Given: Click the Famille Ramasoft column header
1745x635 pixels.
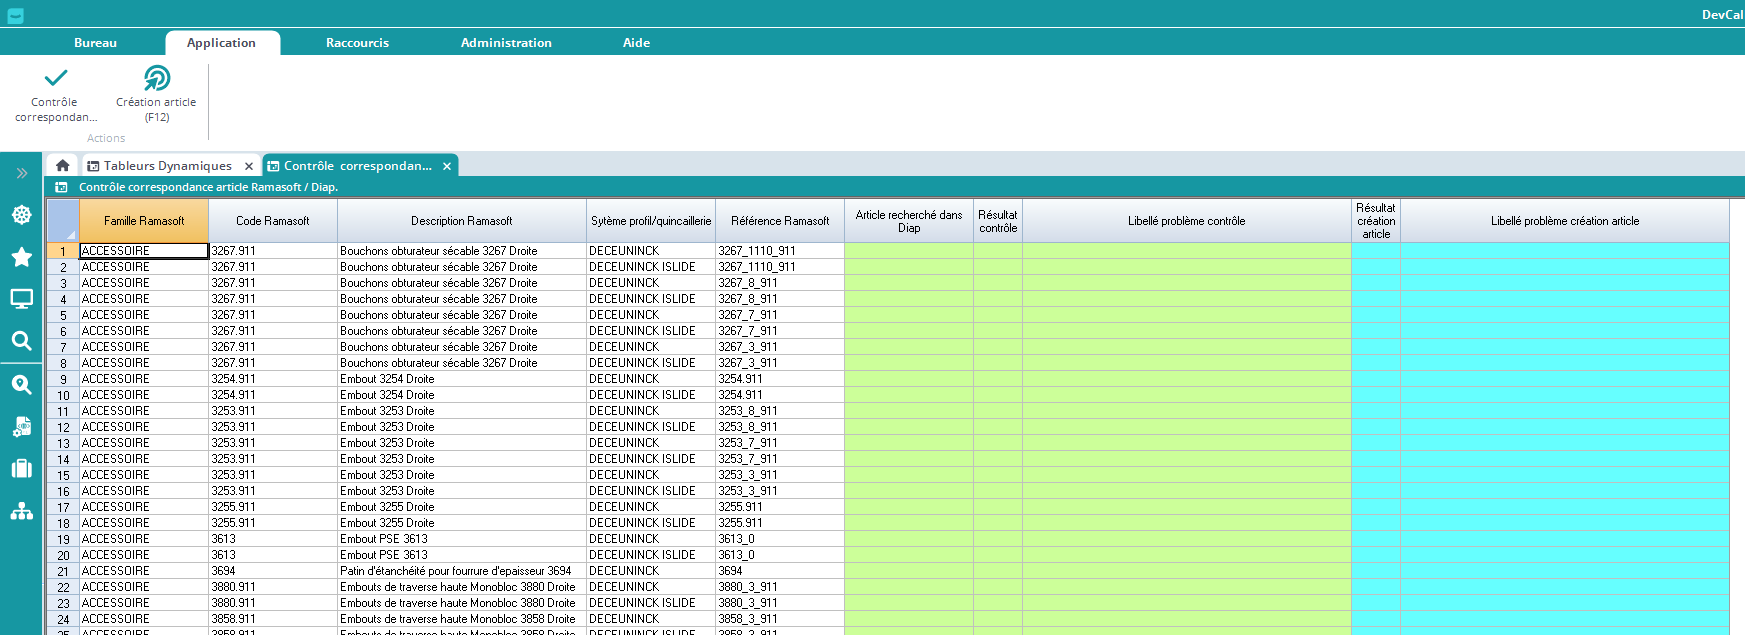Looking at the screenshot, I should (144, 221).
